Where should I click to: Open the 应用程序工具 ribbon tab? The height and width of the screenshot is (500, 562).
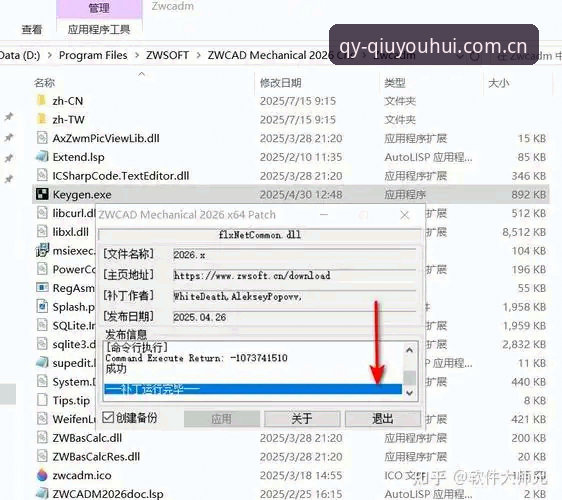point(99,29)
